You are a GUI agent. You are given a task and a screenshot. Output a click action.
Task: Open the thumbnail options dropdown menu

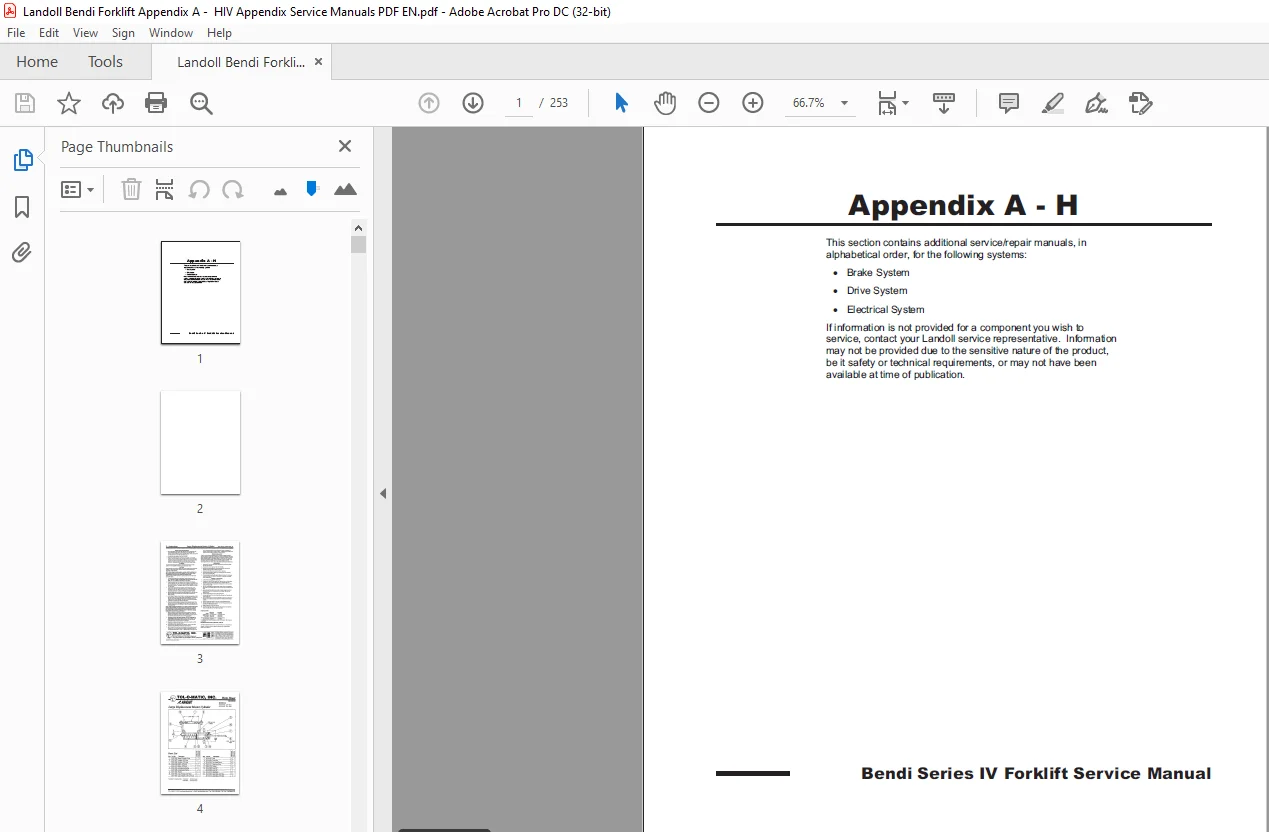click(x=78, y=189)
